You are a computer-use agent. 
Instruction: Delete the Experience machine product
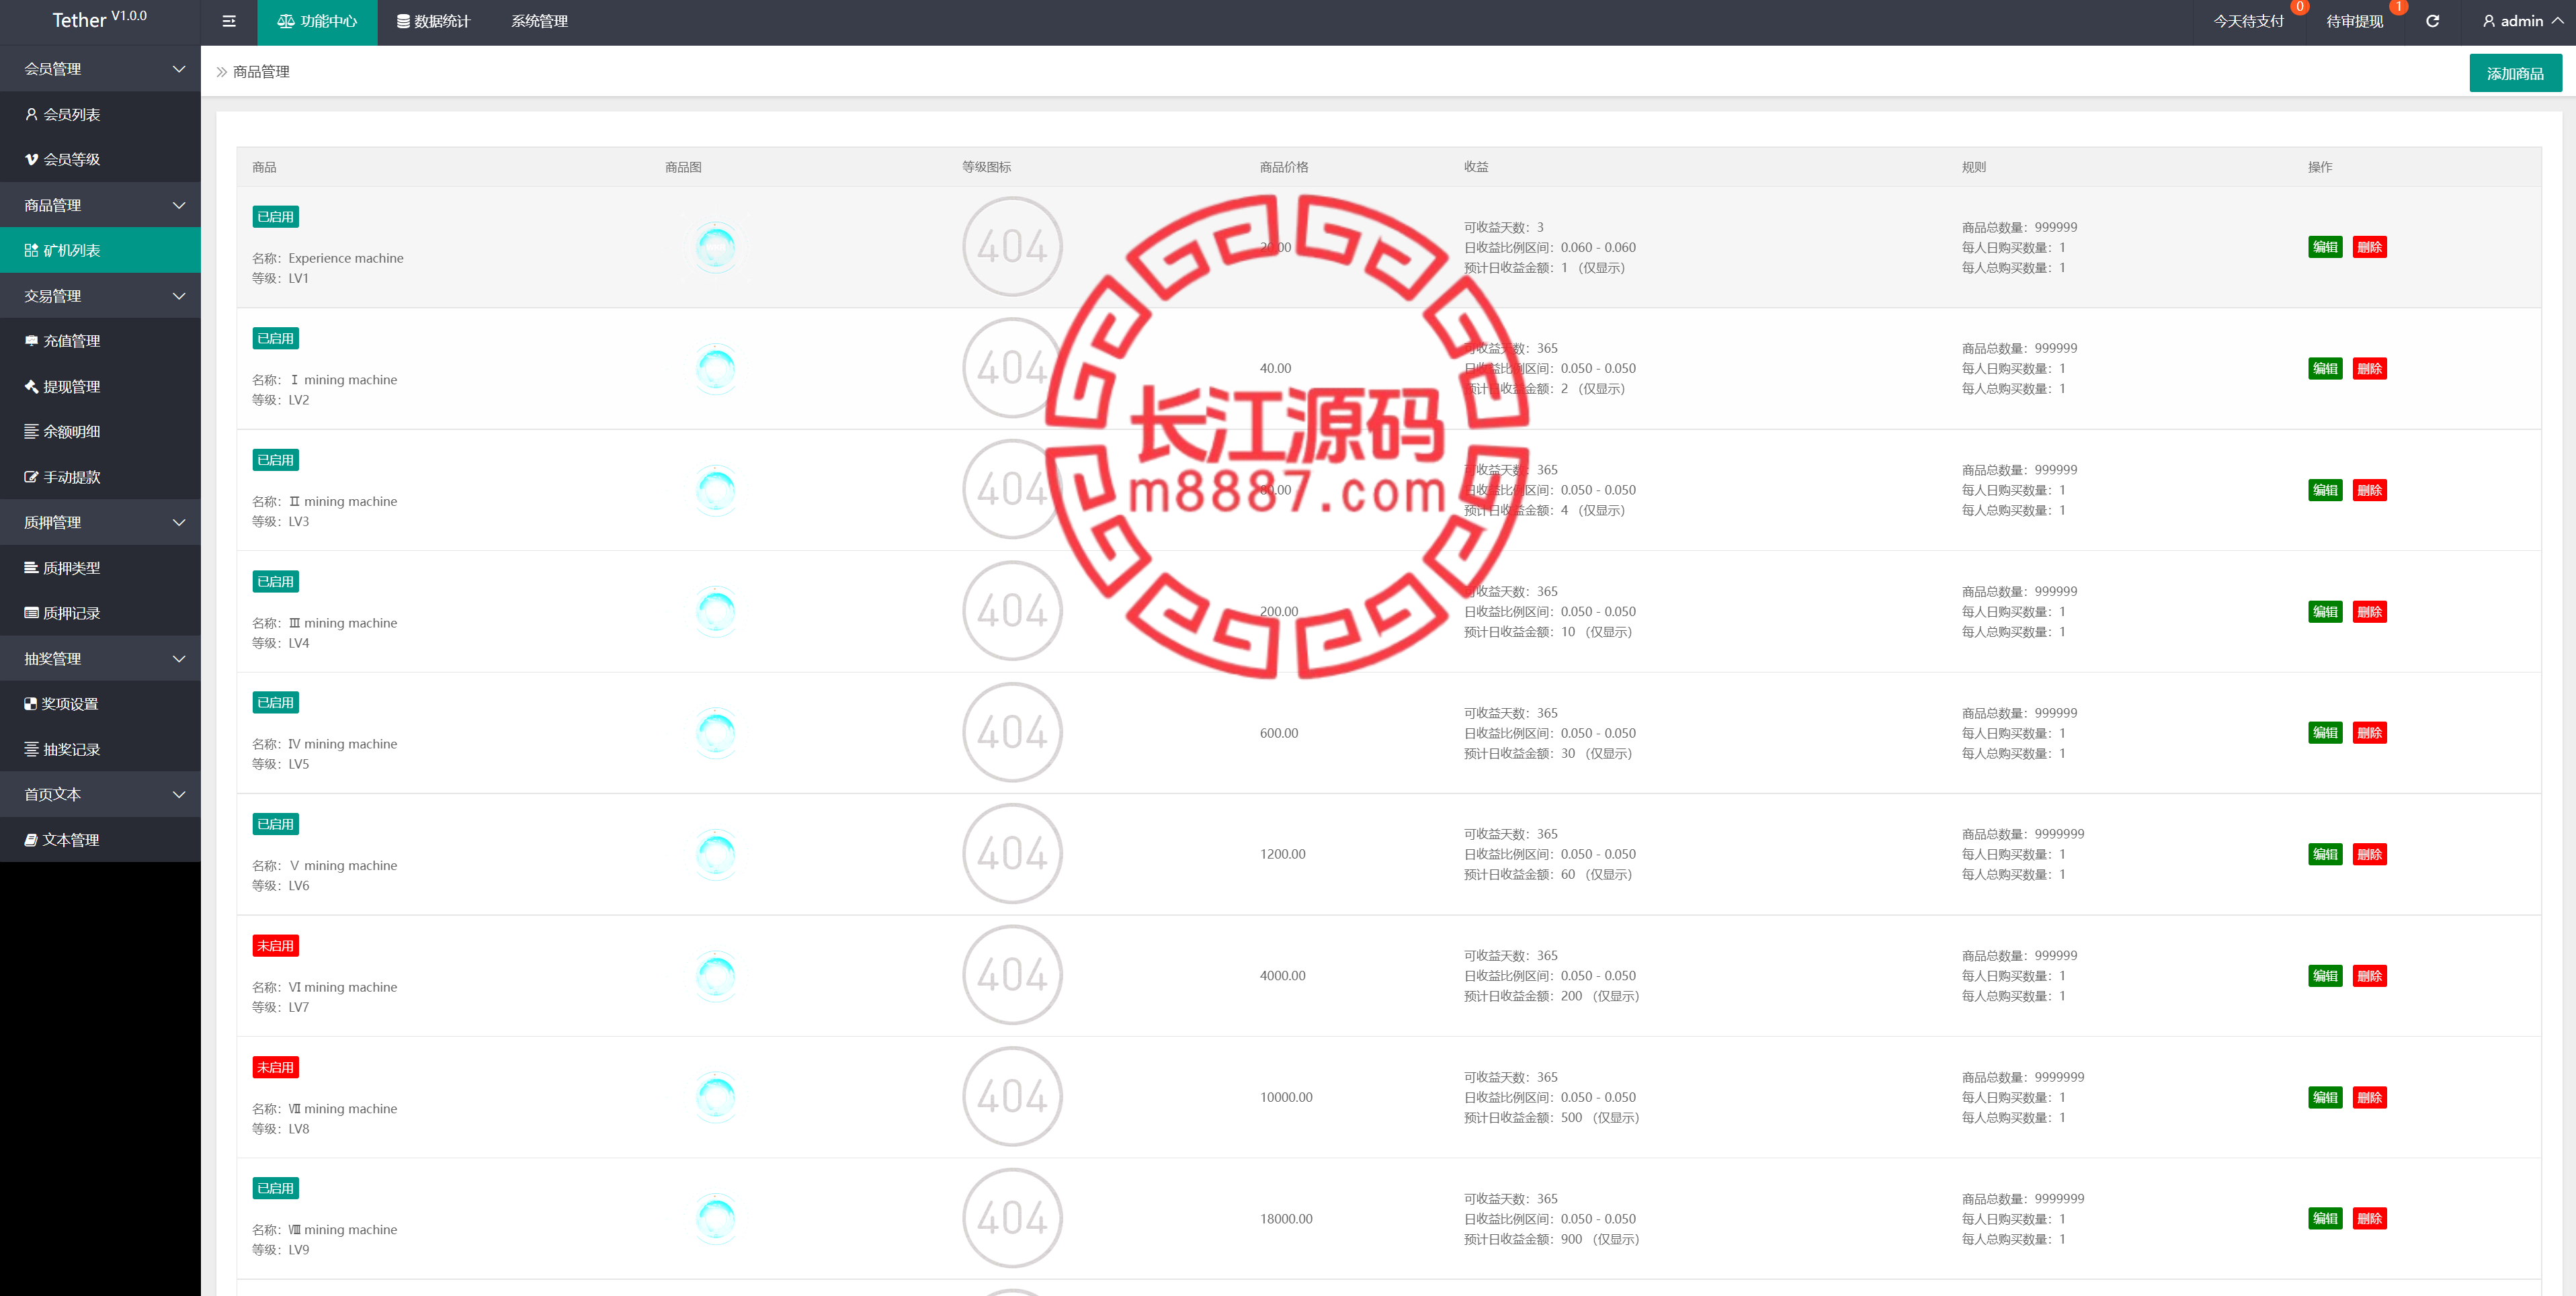coord(2369,247)
